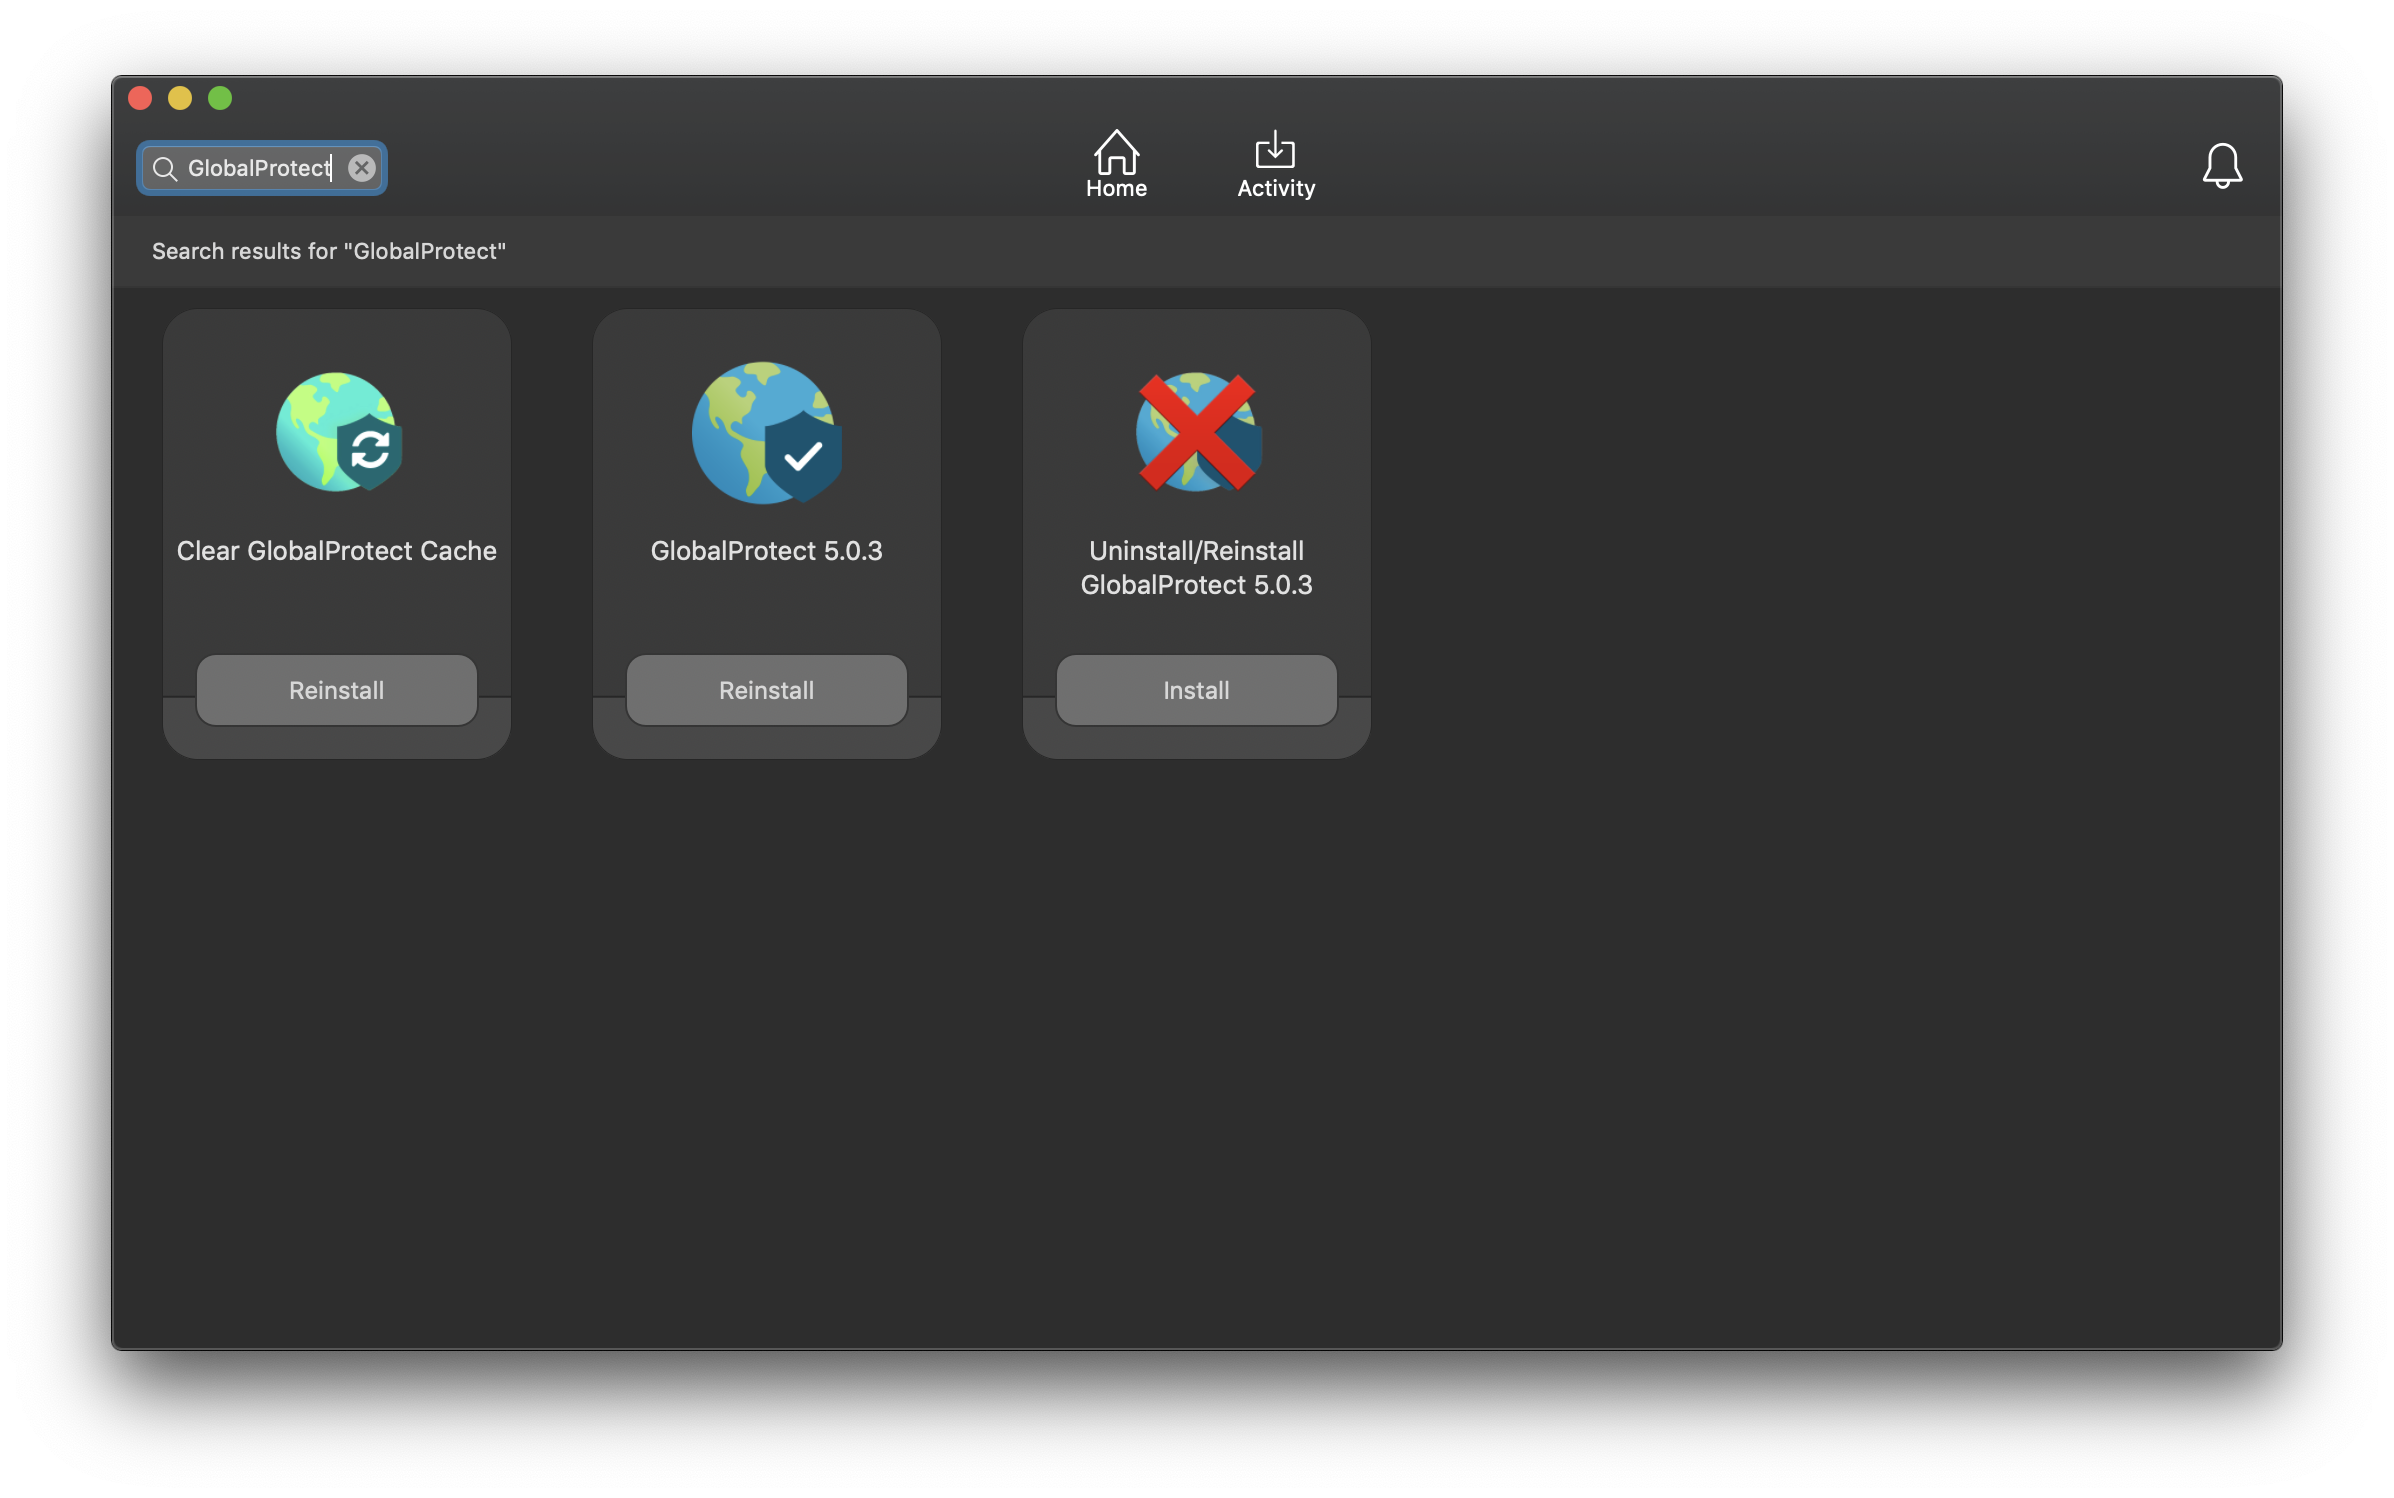The width and height of the screenshot is (2394, 1498).
Task: Reinstall Clear GlobalProtect Cache
Action: [337, 690]
